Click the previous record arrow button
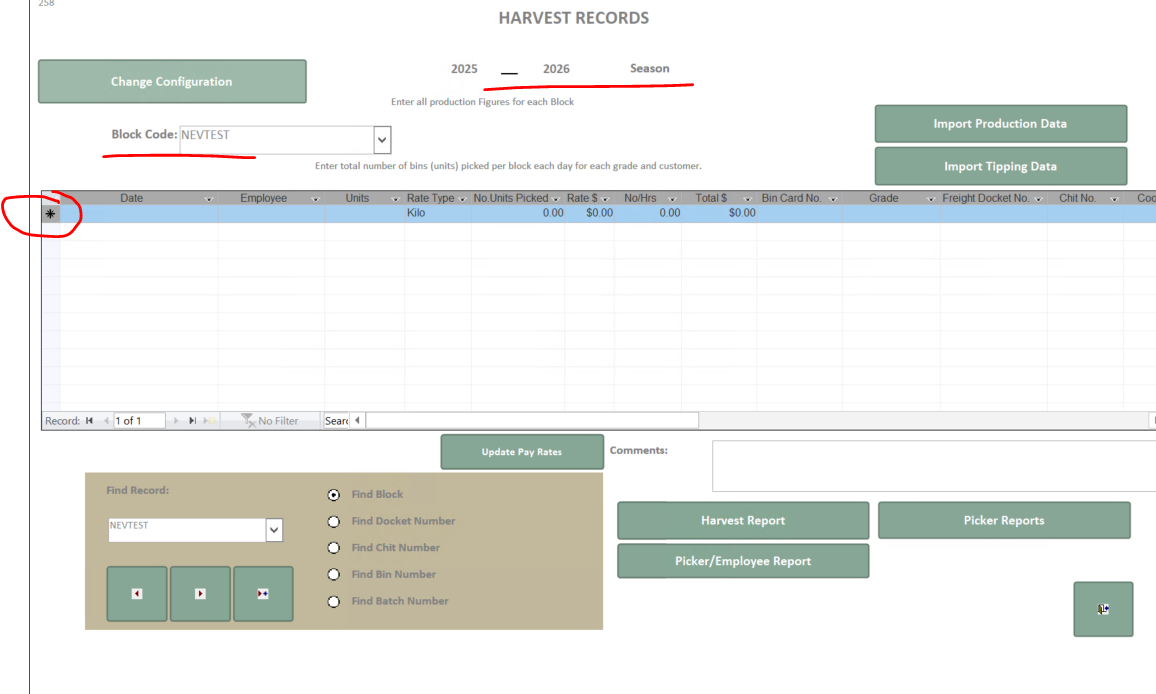 (137, 594)
